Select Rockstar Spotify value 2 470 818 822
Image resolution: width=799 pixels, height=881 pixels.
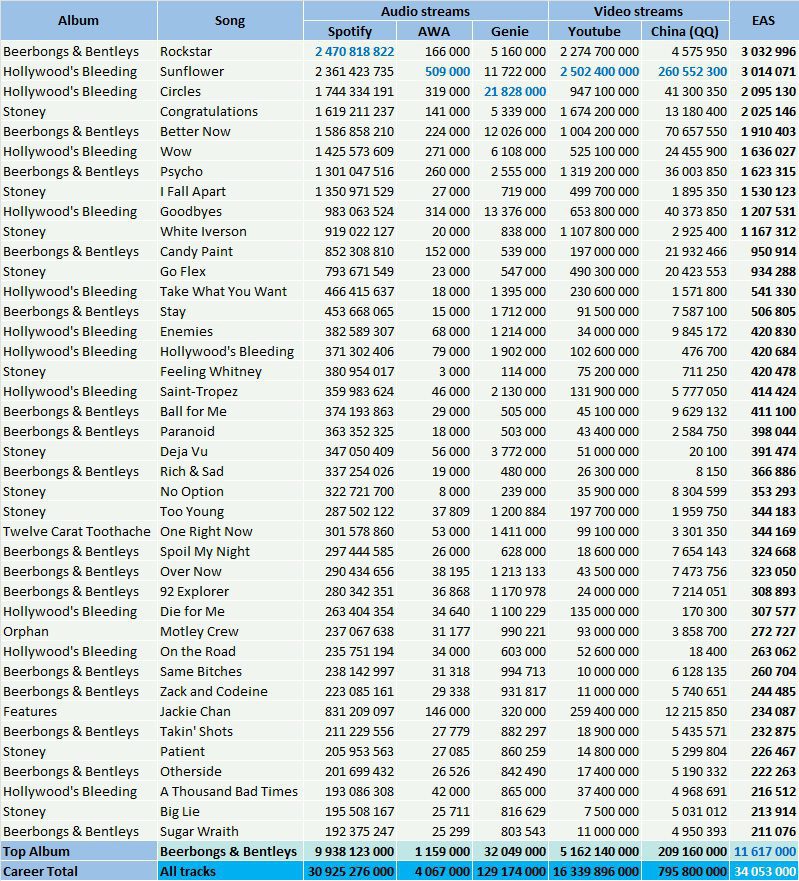(x=354, y=52)
